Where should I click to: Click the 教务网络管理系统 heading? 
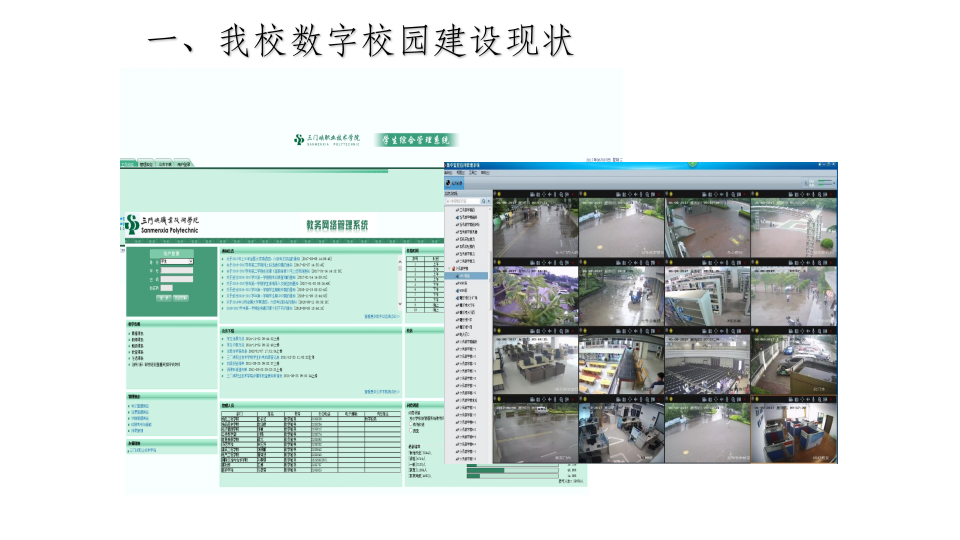[337, 225]
